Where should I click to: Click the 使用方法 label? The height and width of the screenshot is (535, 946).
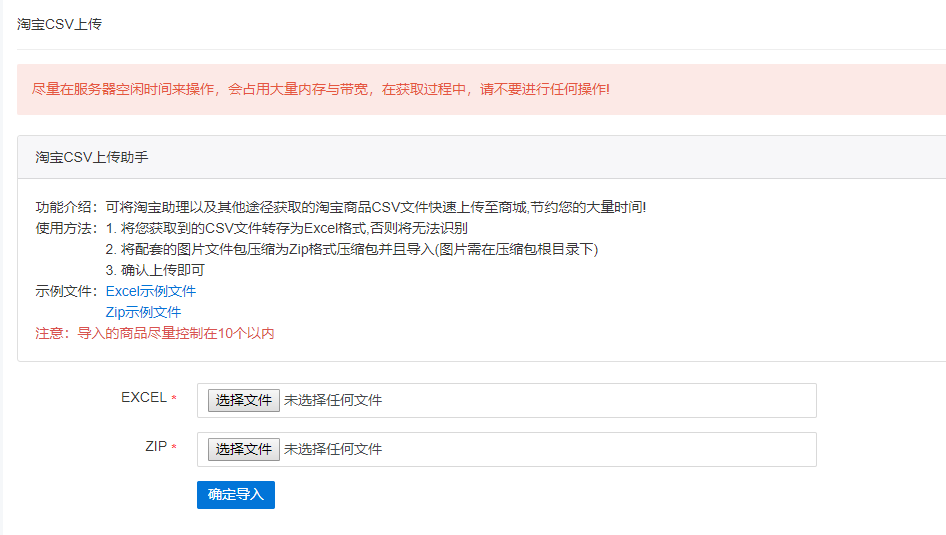(x=66, y=229)
